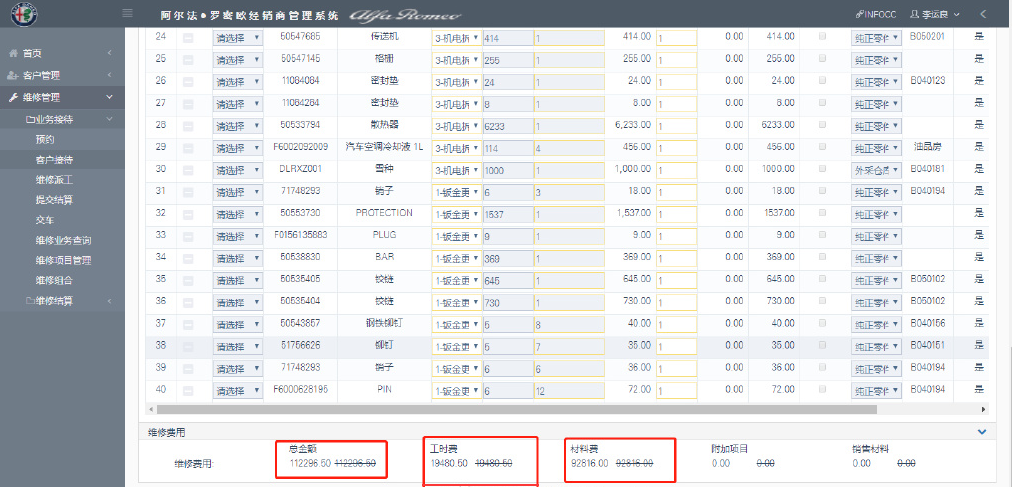Click the price field showing 1537
The height and width of the screenshot is (487, 1012).
[x=508, y=215]
